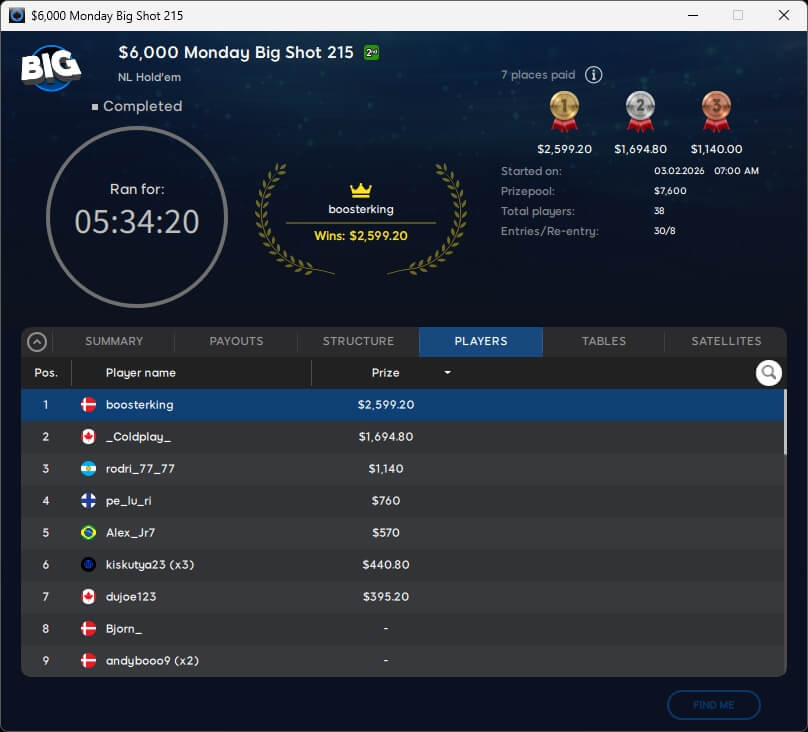Viewport: 808px width, 732px height.
Task: Select the rodri_77_77 player row
Action: click(400, 469)
